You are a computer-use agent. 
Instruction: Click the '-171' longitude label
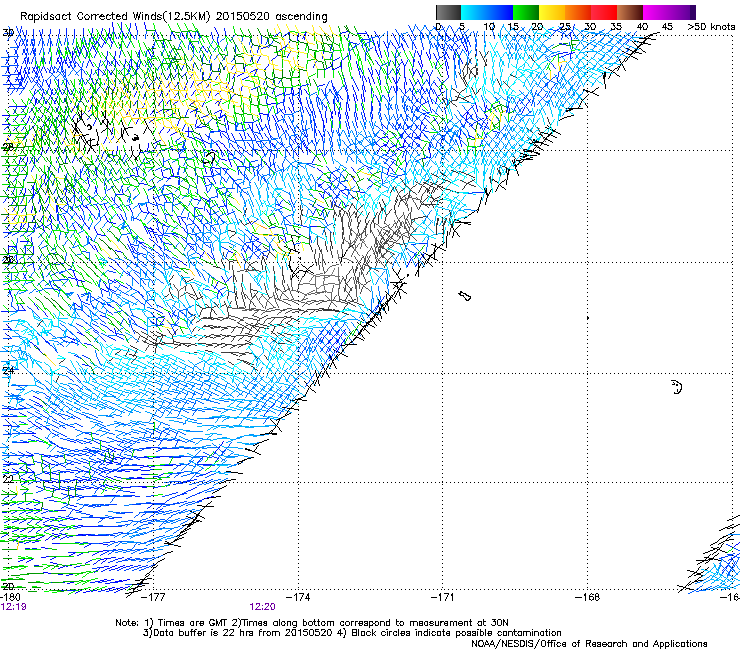[443, 597]
